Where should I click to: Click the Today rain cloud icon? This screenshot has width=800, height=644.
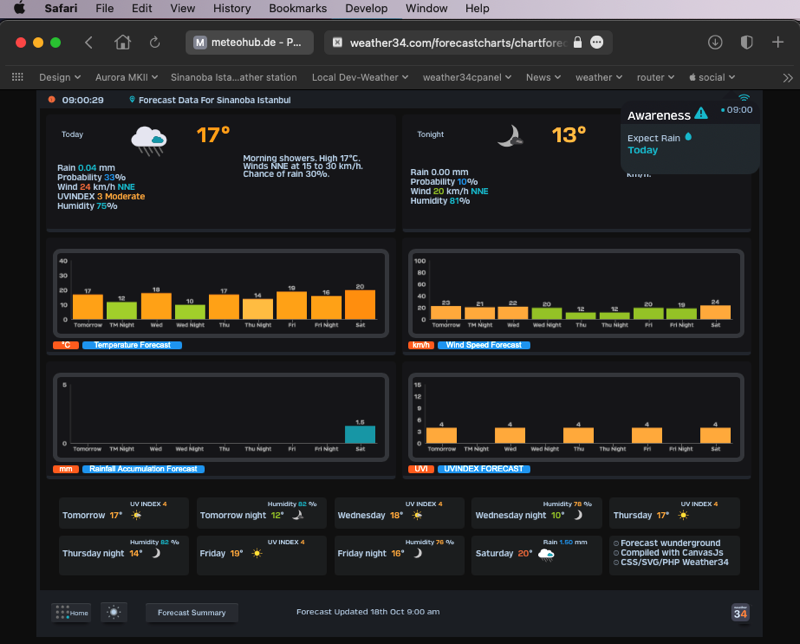[x=148, y=140]
